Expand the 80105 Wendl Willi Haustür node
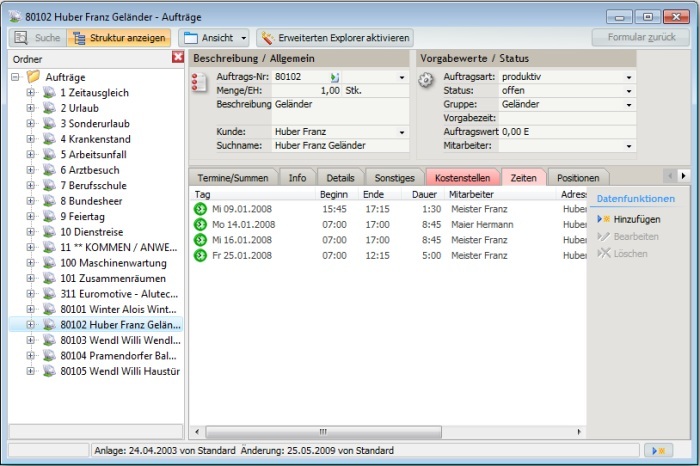Screen dimensions: 700x466 pos(30,371)
